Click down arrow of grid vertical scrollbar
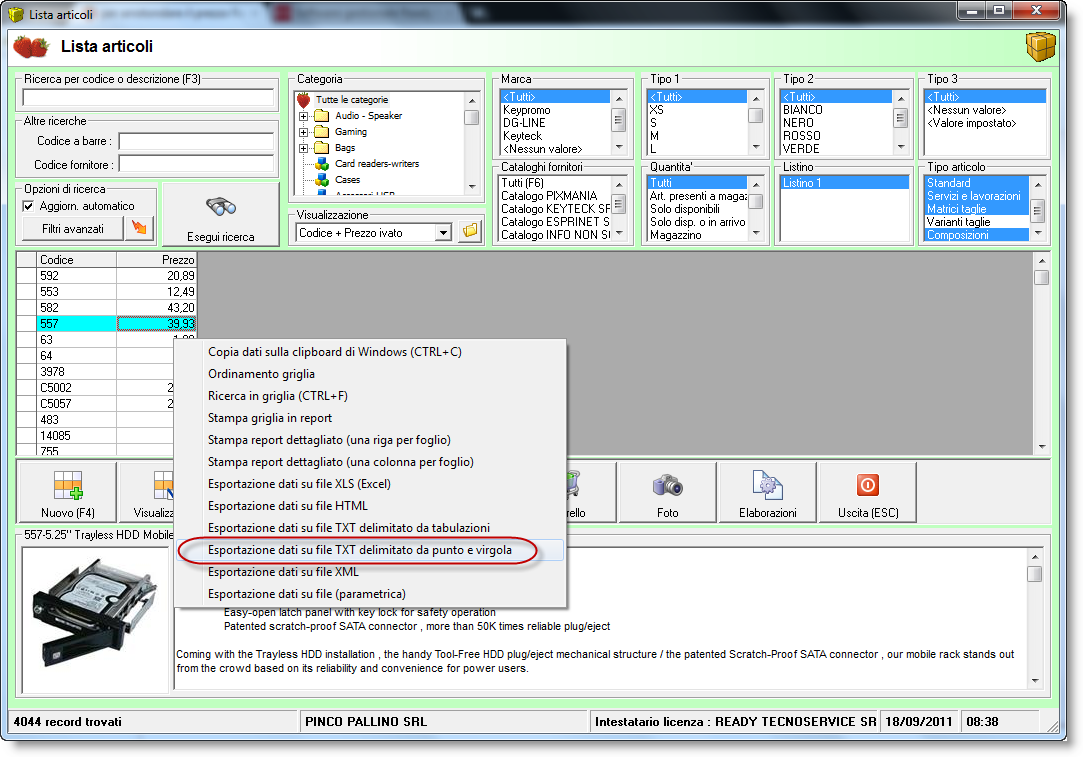The width and height of the screenshot is (1083, 757). [x=1042, y=447]
